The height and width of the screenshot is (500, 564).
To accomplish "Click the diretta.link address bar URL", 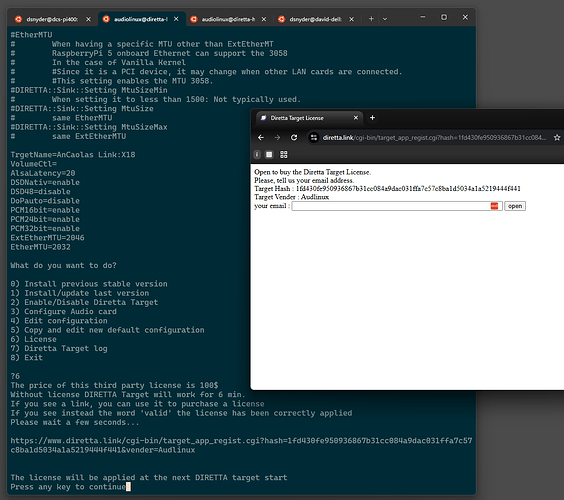I will click(x=434, y=137).
